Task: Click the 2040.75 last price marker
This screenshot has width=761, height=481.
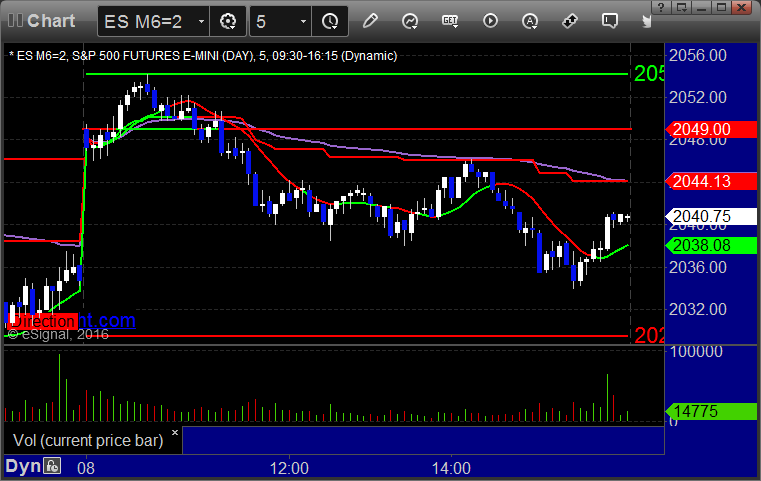Action: [x=711, y=216]
